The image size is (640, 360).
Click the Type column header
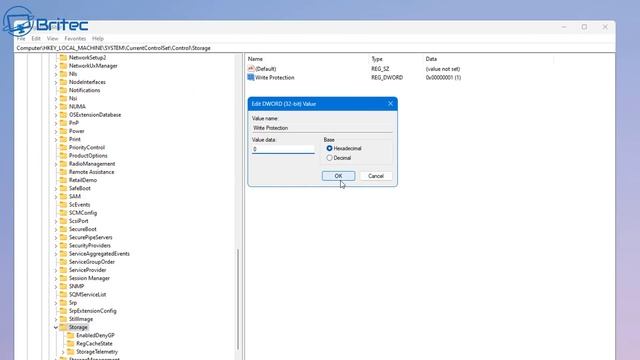377,59
